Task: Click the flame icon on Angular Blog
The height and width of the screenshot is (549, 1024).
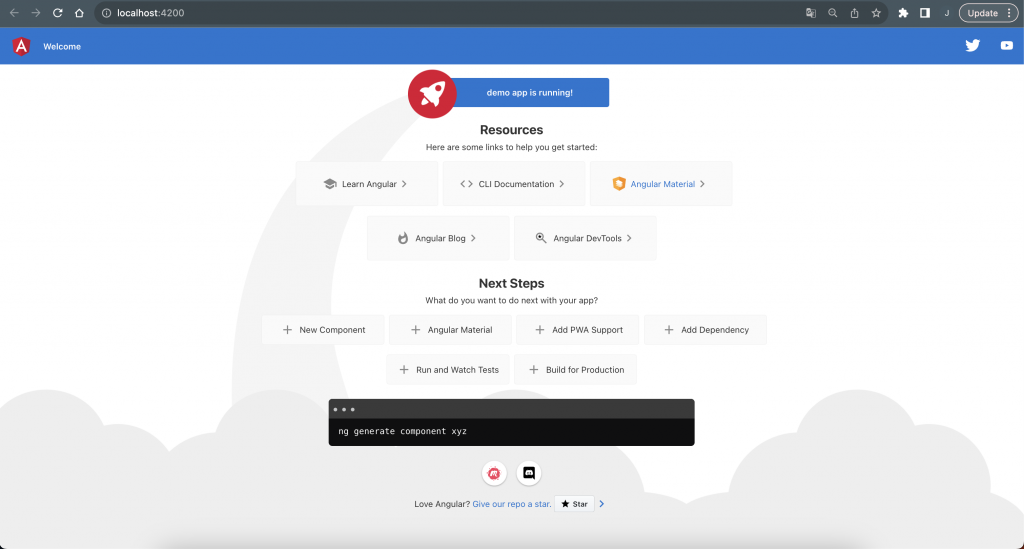Action: 403,238
